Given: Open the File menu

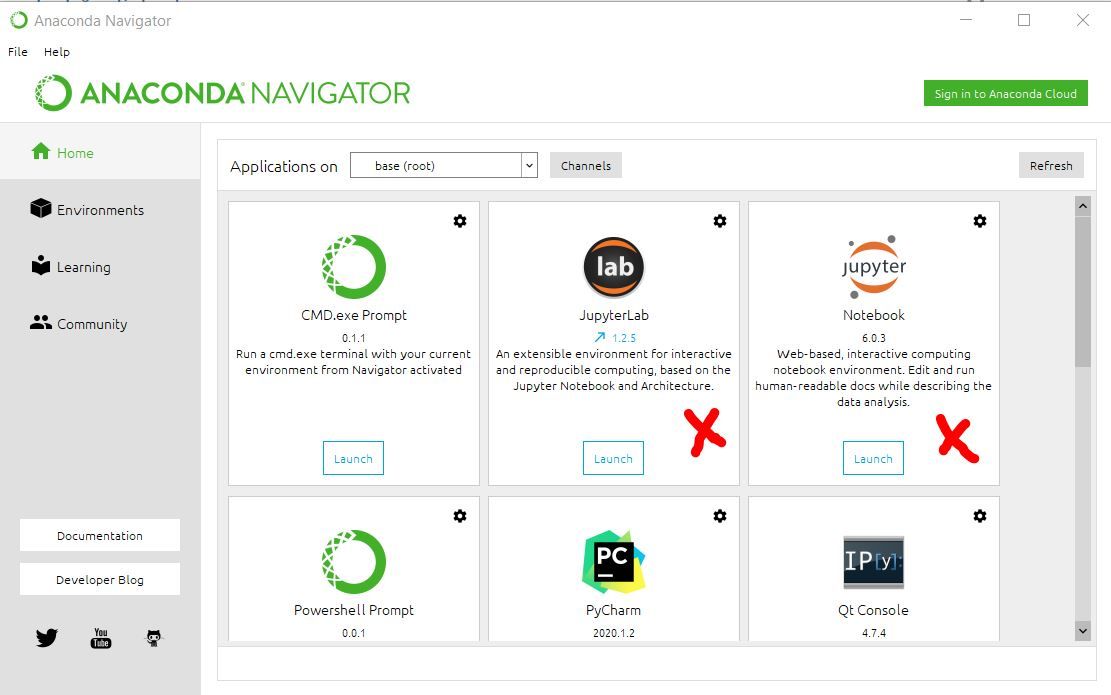Looking at the screenshot, I should coord(18,52).
